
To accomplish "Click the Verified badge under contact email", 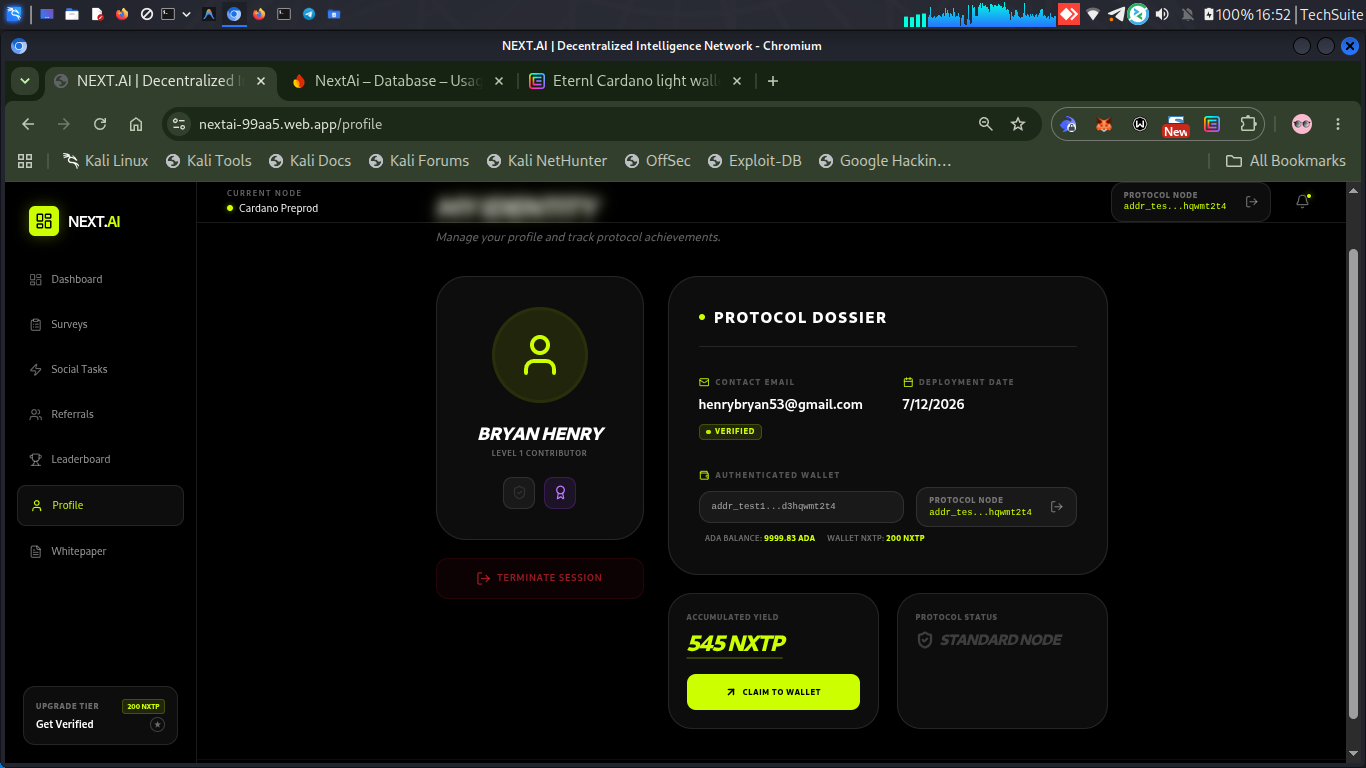I will (x=730, y=431).
